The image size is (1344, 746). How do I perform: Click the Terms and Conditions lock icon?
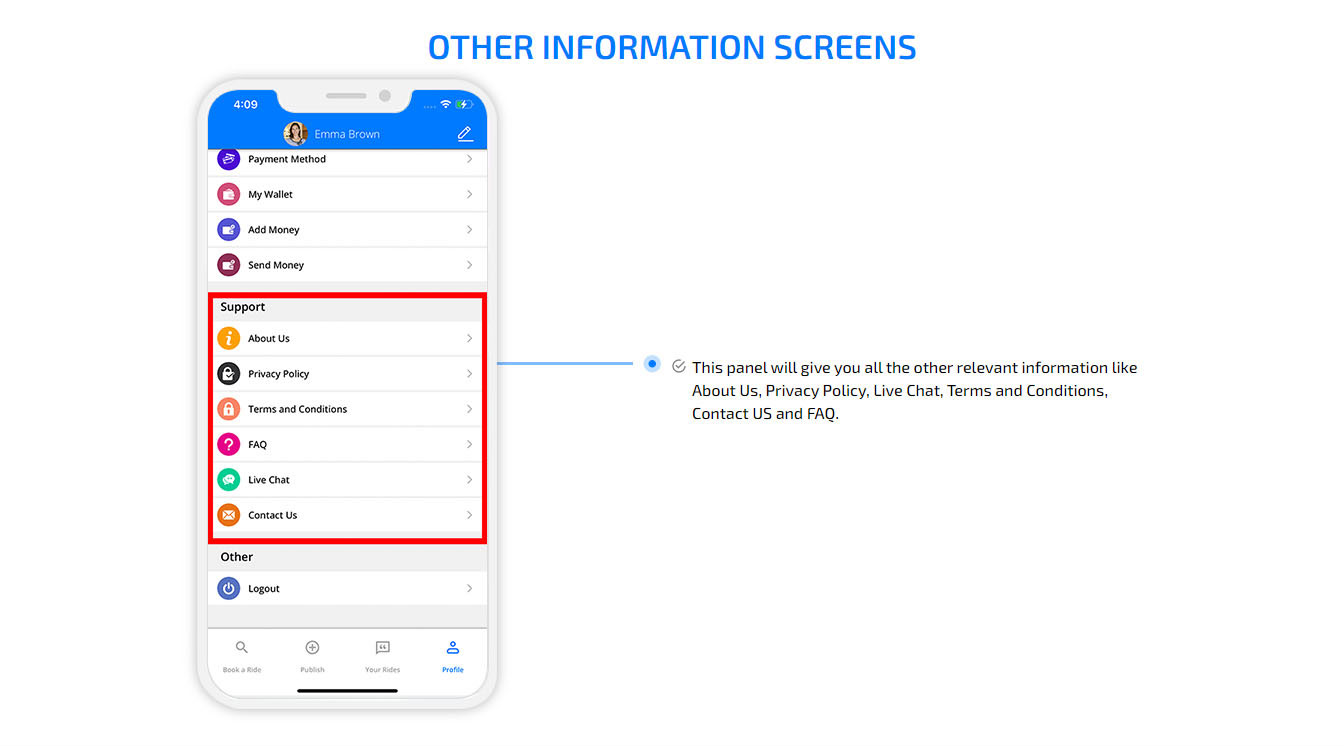[x=229, y=409]
